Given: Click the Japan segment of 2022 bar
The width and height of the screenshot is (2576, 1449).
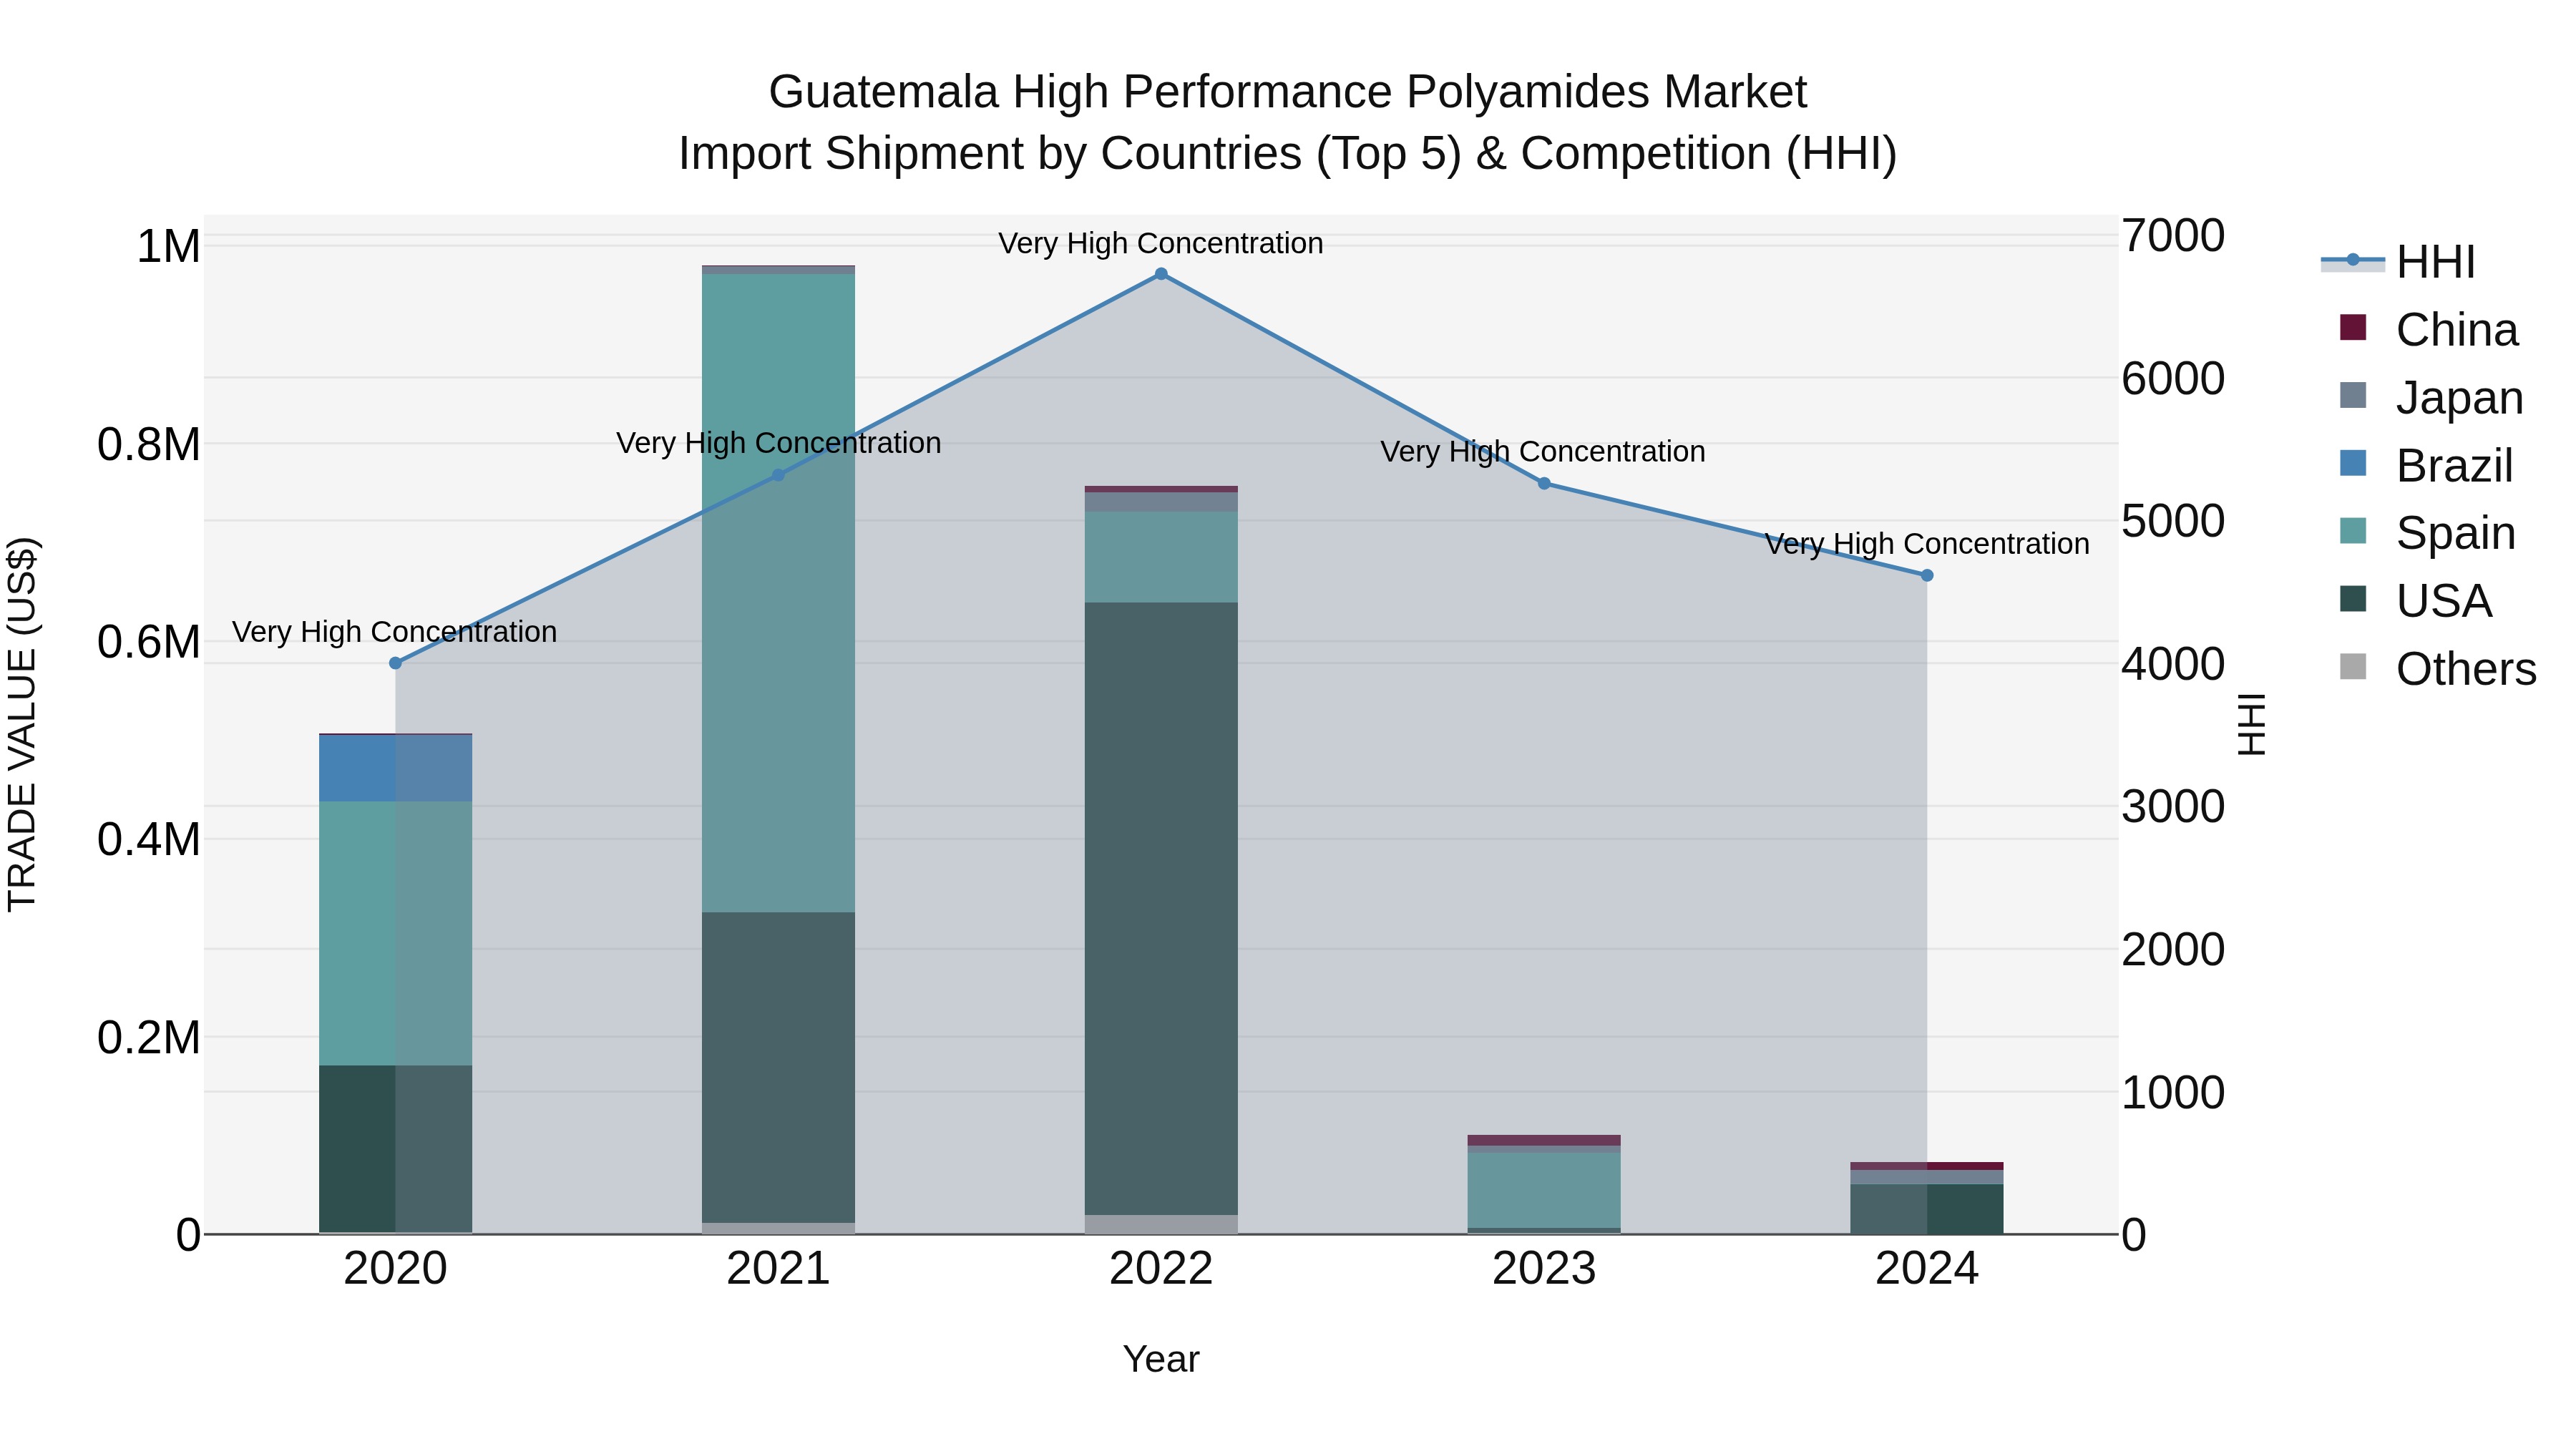Looking at the screenshot, I should 1161,502.
